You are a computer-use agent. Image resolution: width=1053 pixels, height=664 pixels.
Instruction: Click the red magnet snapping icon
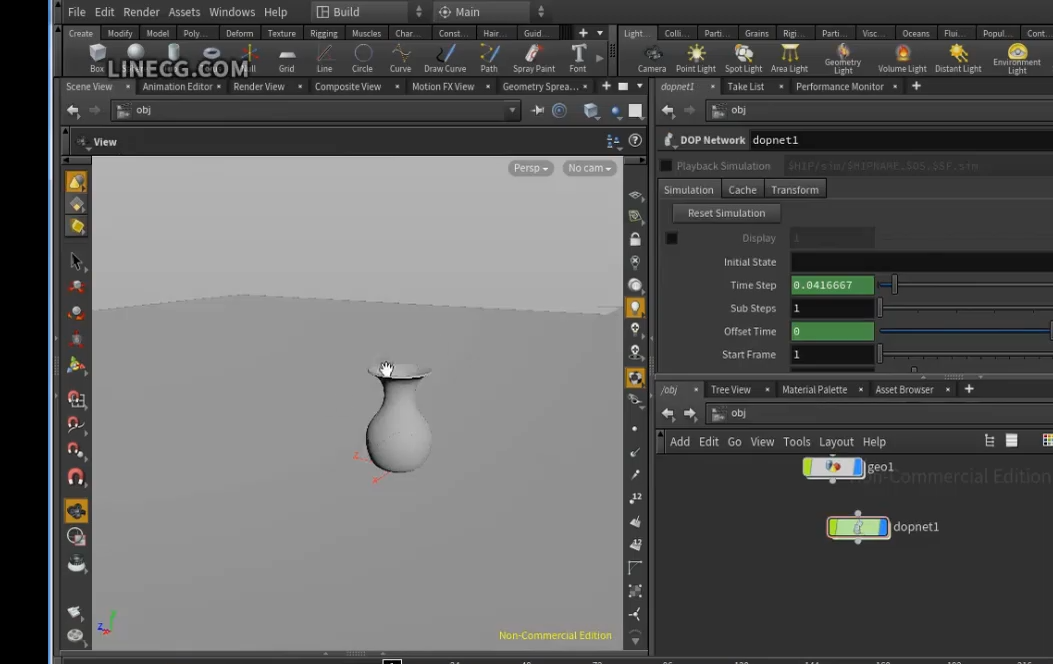[x=76, y=477]
